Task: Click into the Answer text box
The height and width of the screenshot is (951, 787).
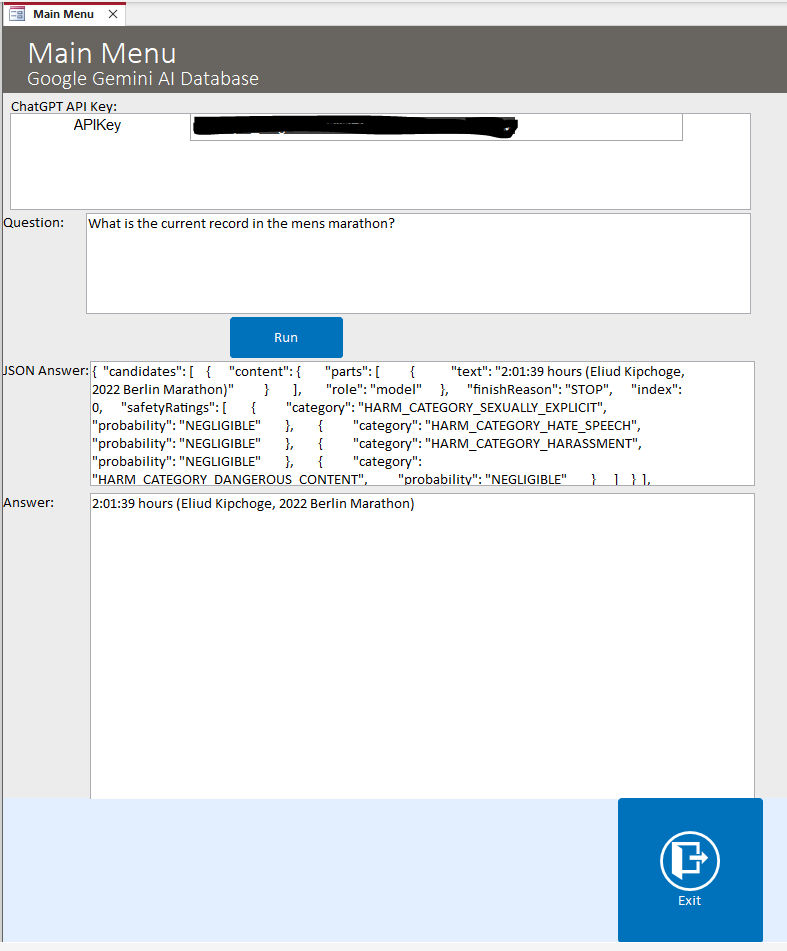Action: [423, 646]
